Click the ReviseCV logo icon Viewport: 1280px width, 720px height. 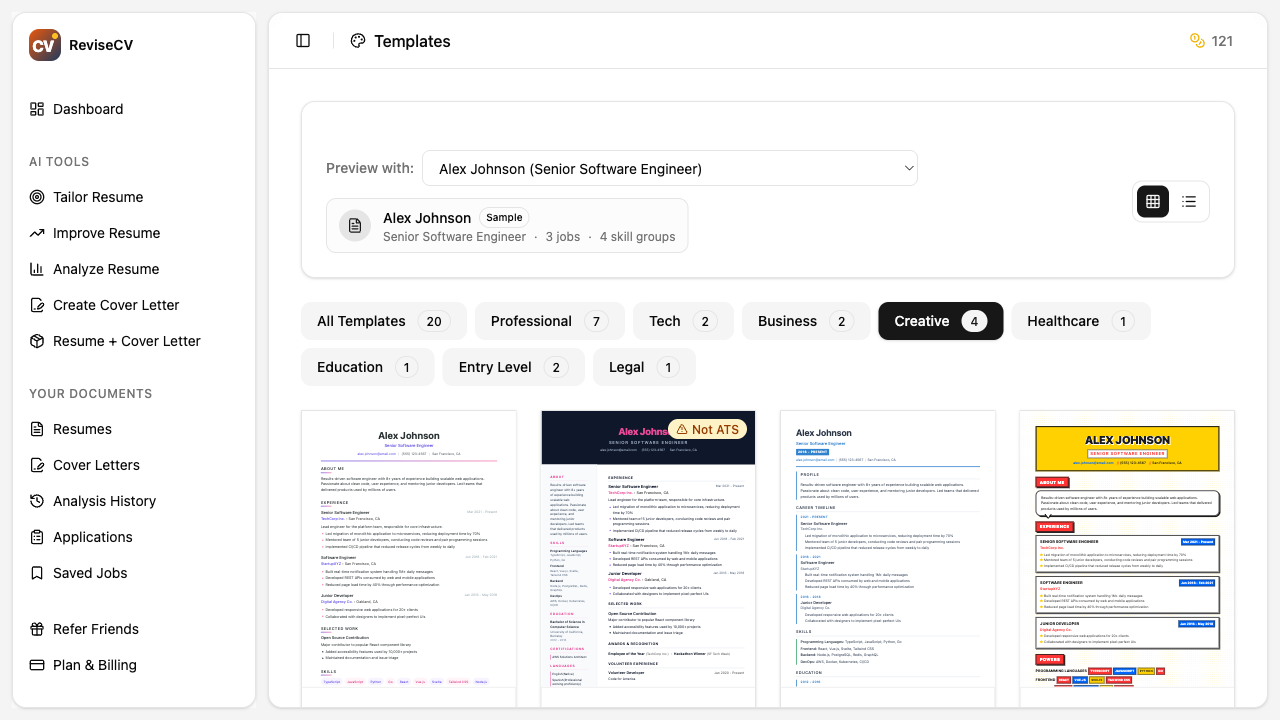pos(44,44)
